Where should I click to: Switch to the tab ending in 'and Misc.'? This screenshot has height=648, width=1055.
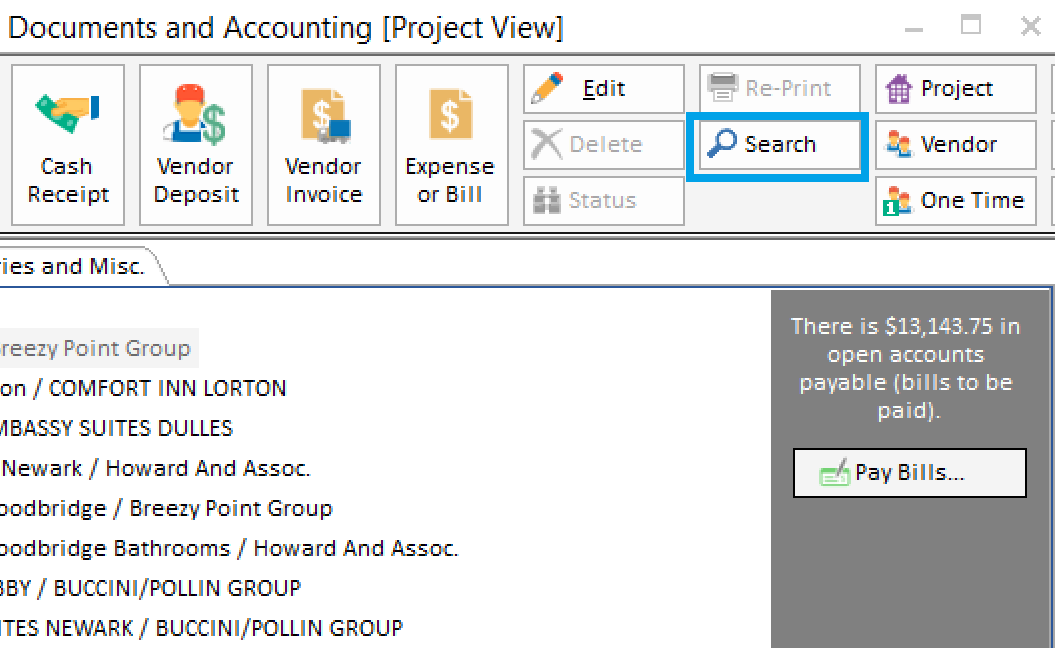(75, 266)
